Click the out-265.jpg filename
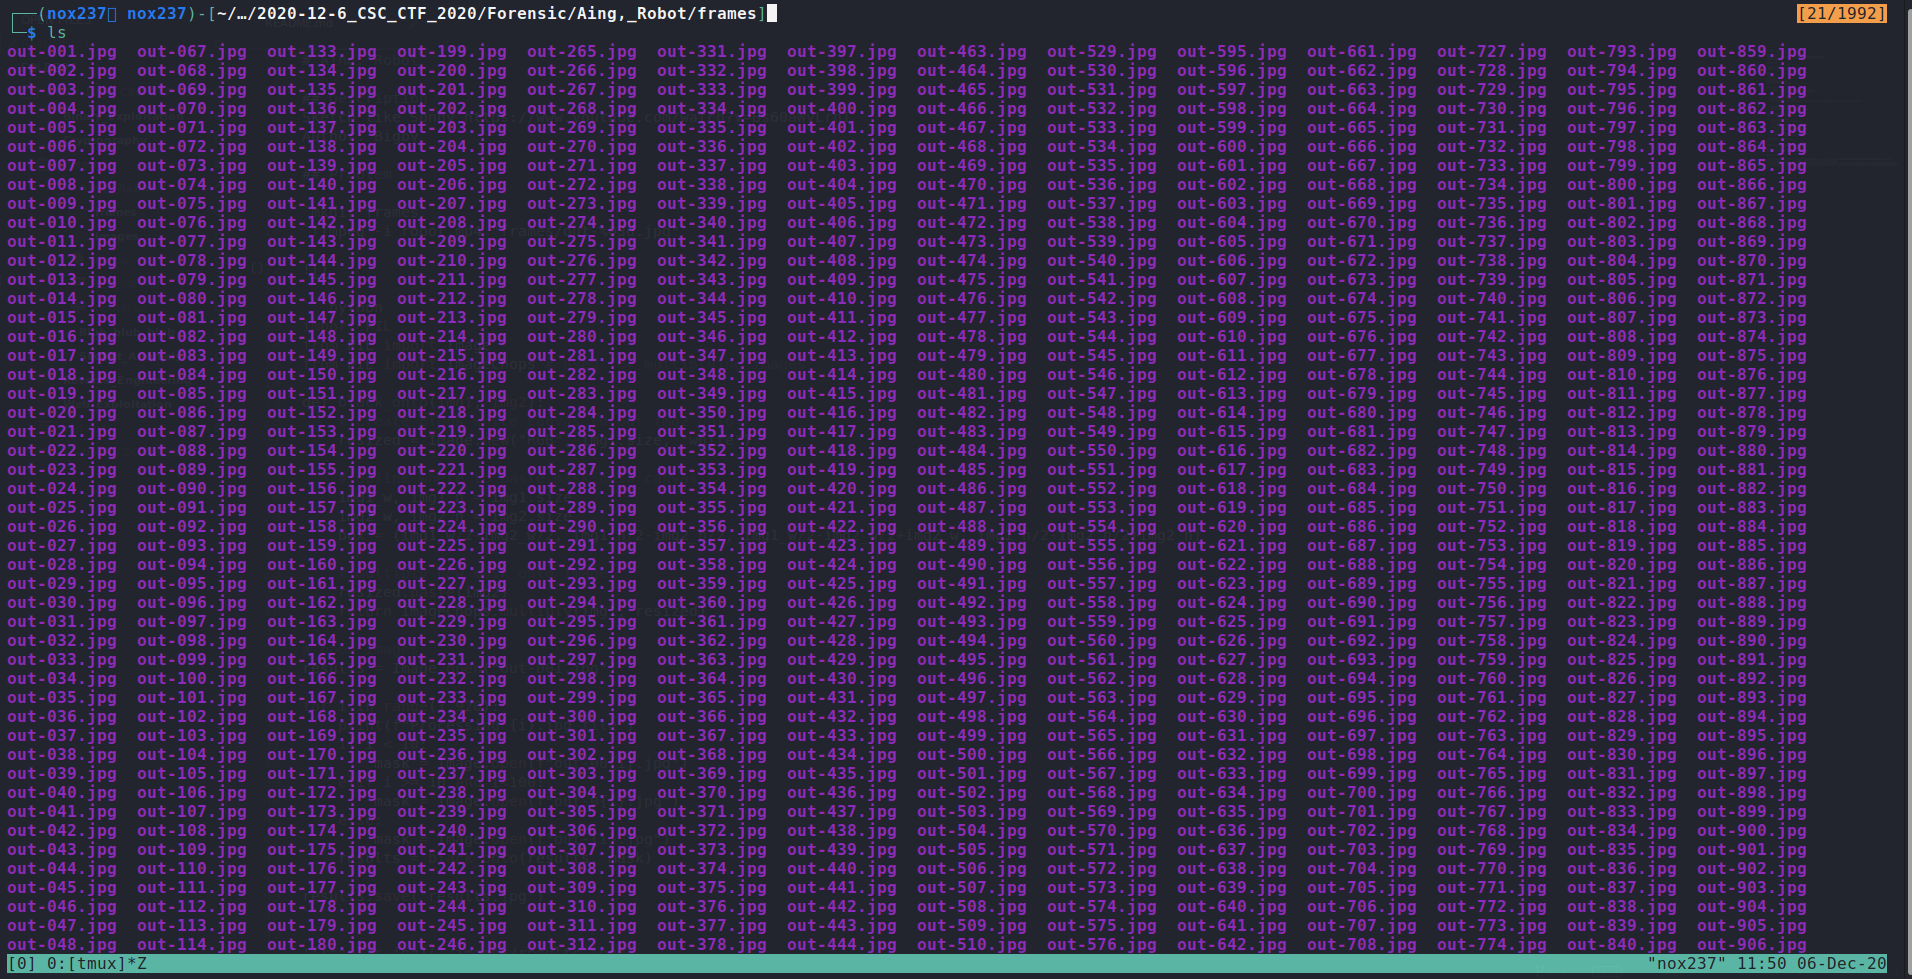 point(582,52)
